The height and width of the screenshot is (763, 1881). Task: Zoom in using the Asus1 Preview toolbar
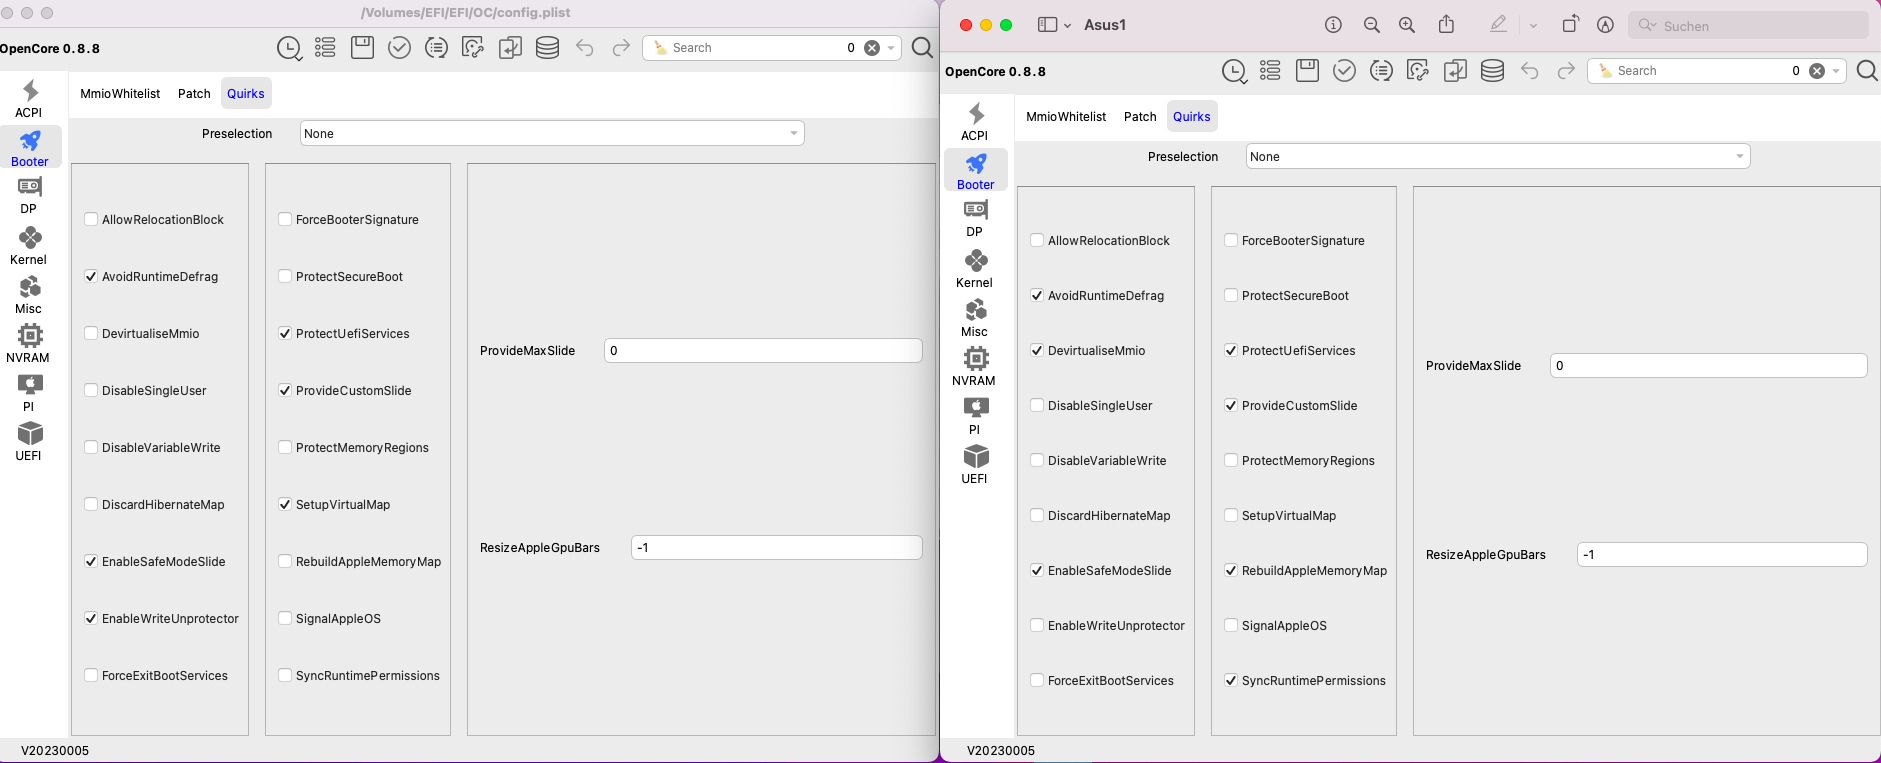tap(1407, 25)
